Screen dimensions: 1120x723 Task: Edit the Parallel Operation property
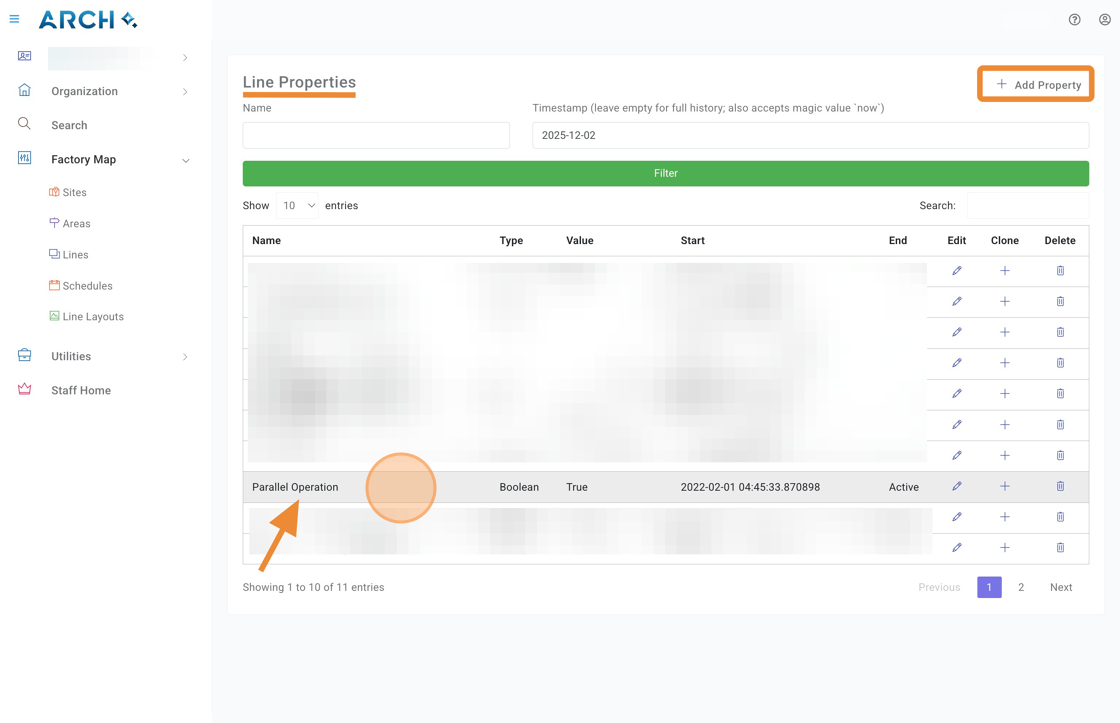956,487
